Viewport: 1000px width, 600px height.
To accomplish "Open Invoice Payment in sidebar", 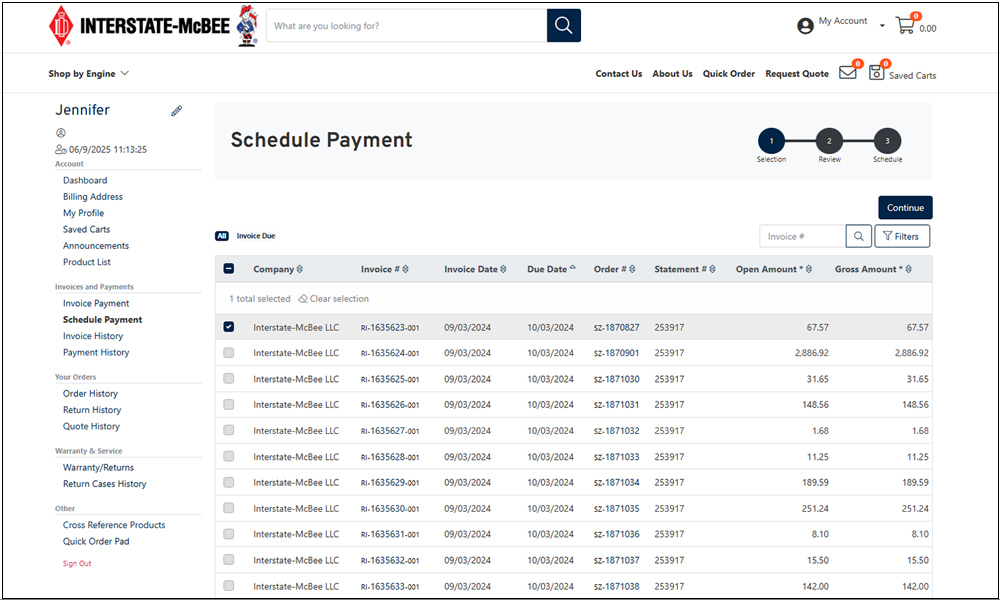I will click(96, 304).
